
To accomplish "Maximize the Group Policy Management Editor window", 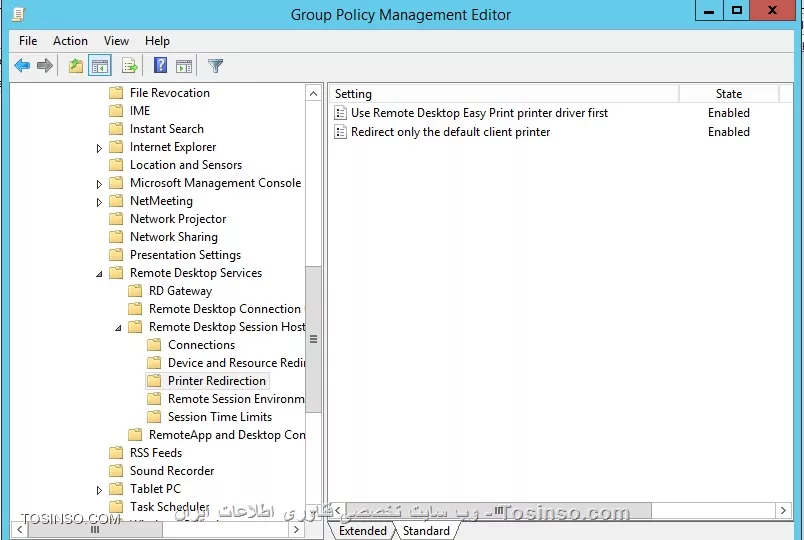I will click(x=737, y=10).
